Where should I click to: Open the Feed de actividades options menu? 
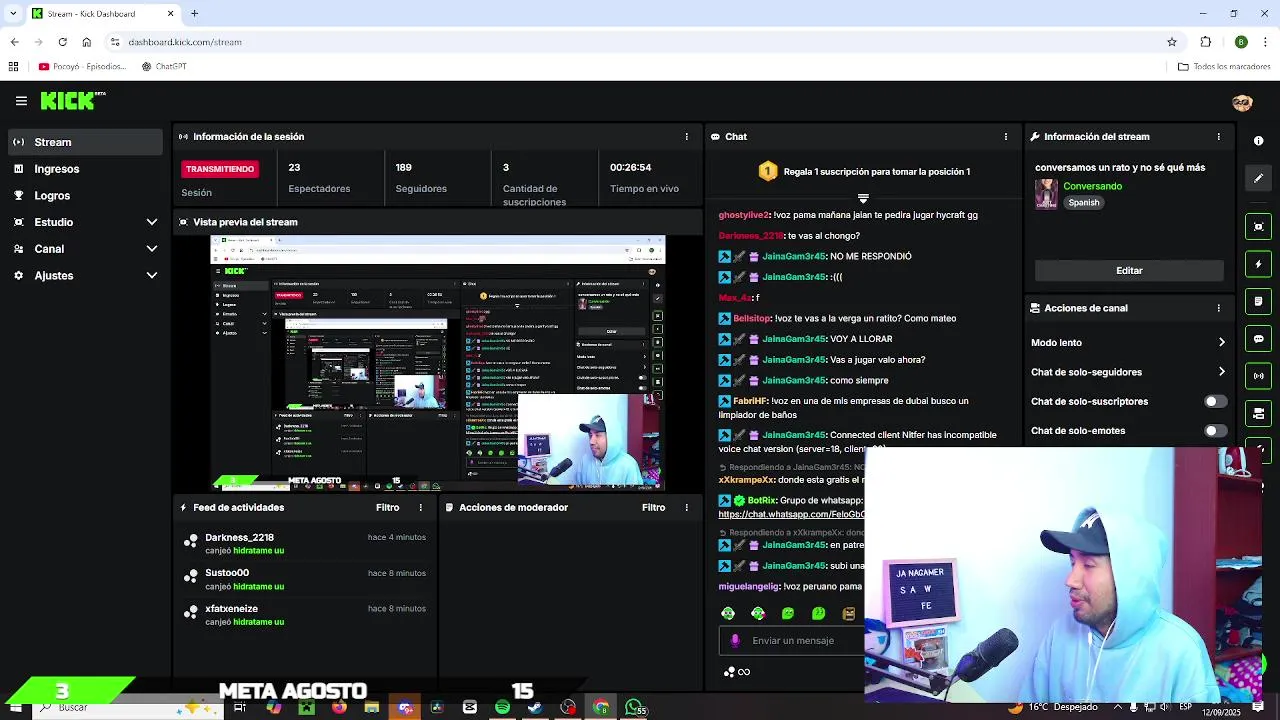click(x=420, y=507)
